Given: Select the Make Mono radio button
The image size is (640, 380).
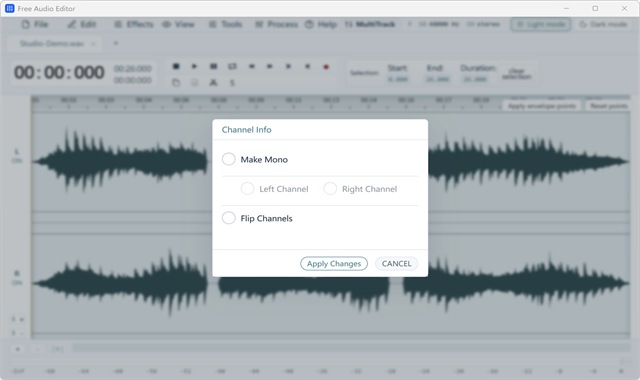Looking at the screenshot, I should (x=229, y=159).
